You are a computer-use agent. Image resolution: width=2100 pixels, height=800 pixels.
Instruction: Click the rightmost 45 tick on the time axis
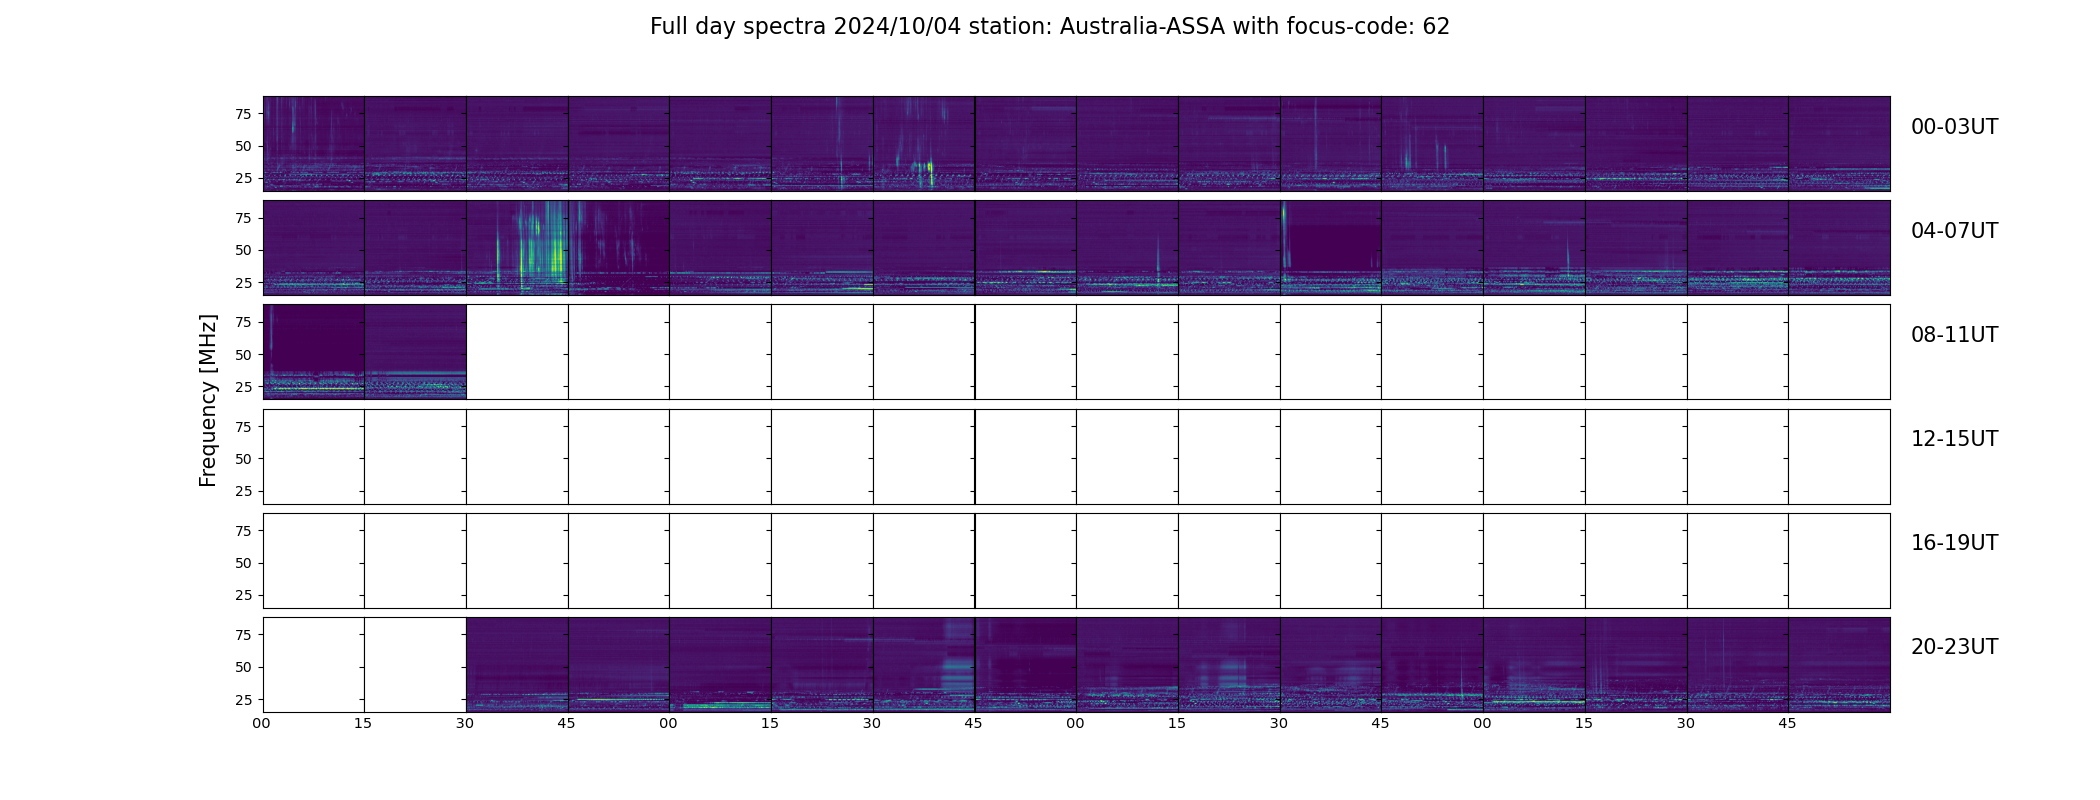[1787, 723]
